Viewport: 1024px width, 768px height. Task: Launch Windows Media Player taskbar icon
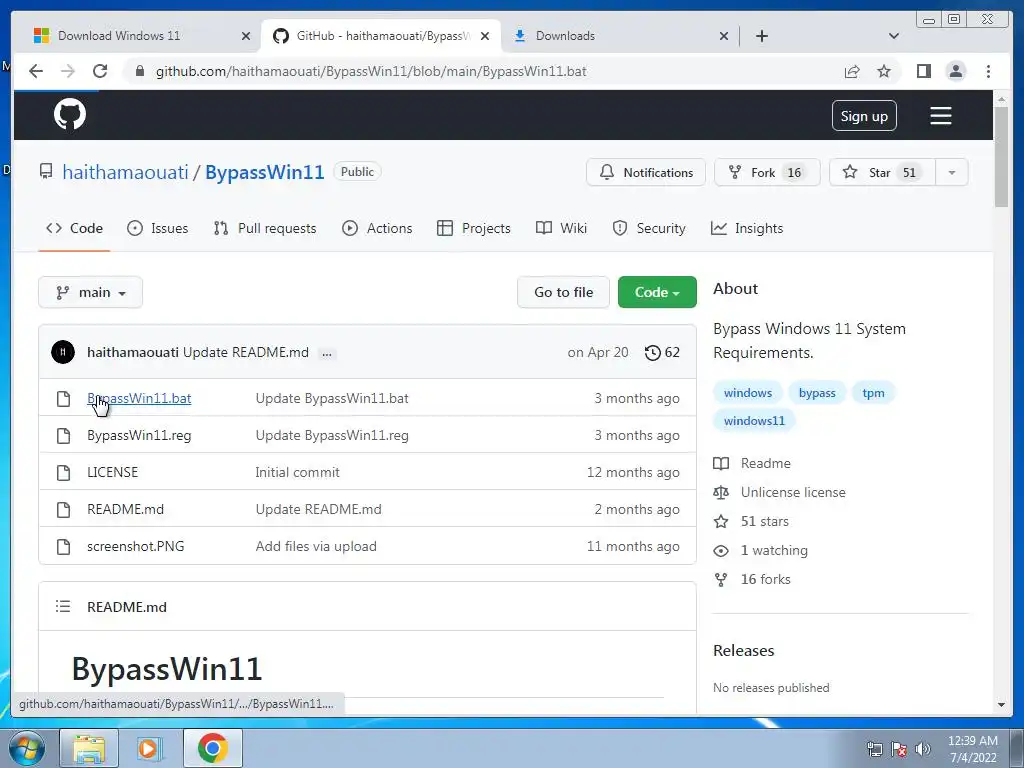(x=149, y=748)
